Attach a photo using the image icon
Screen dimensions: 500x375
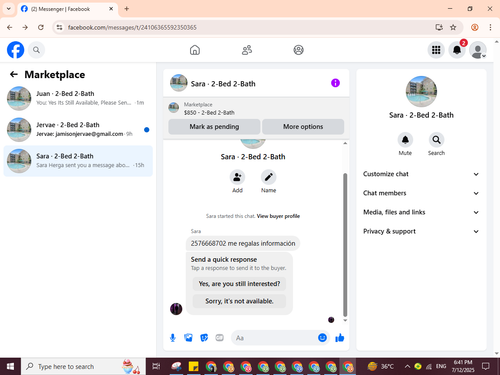[188, 338]
